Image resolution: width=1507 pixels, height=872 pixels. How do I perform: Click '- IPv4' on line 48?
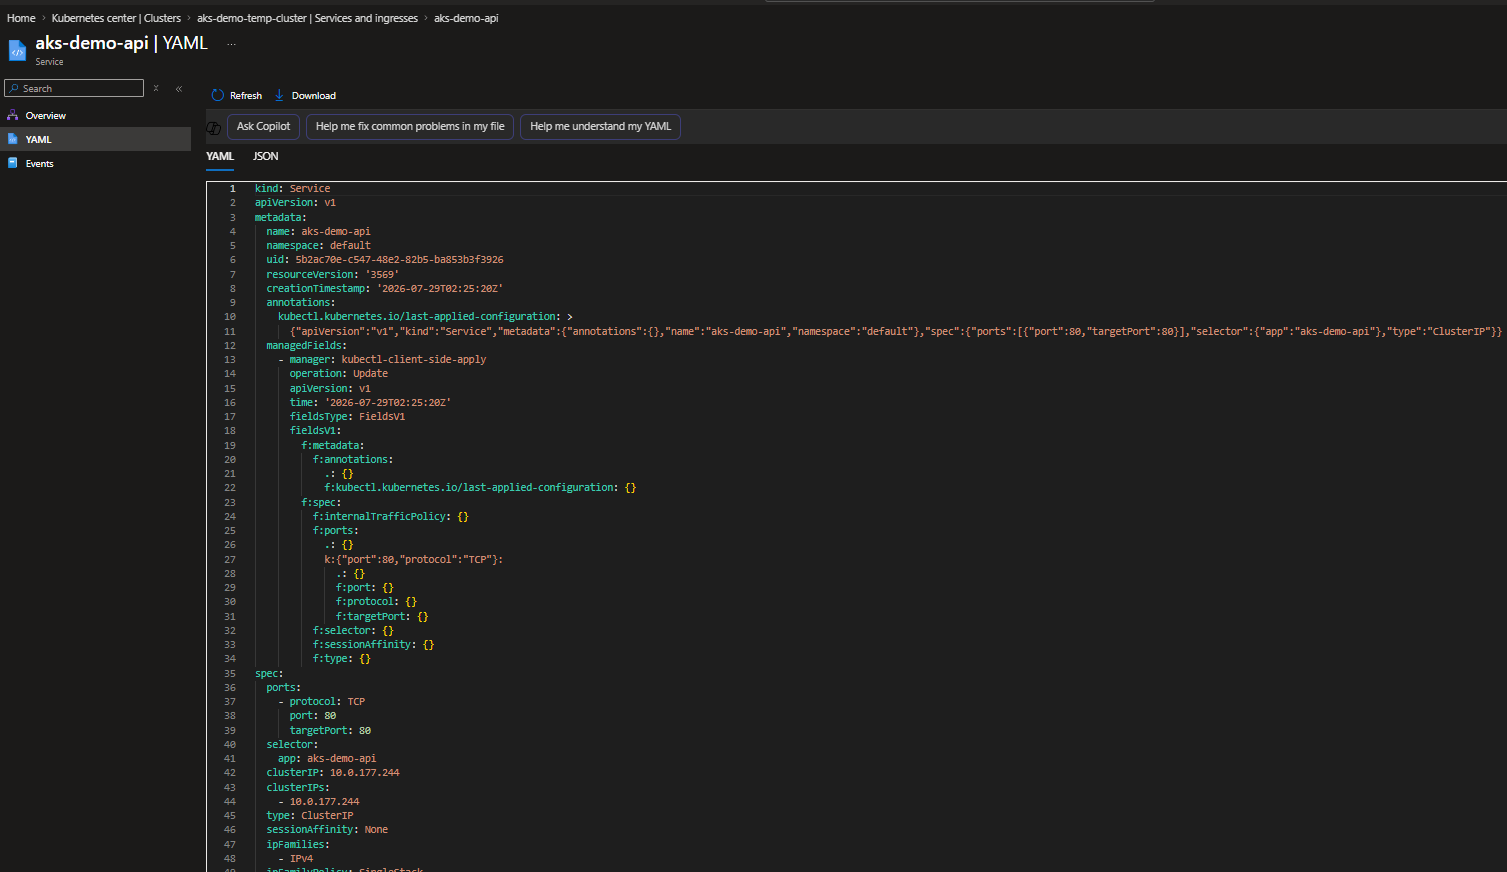coord(295,858)
